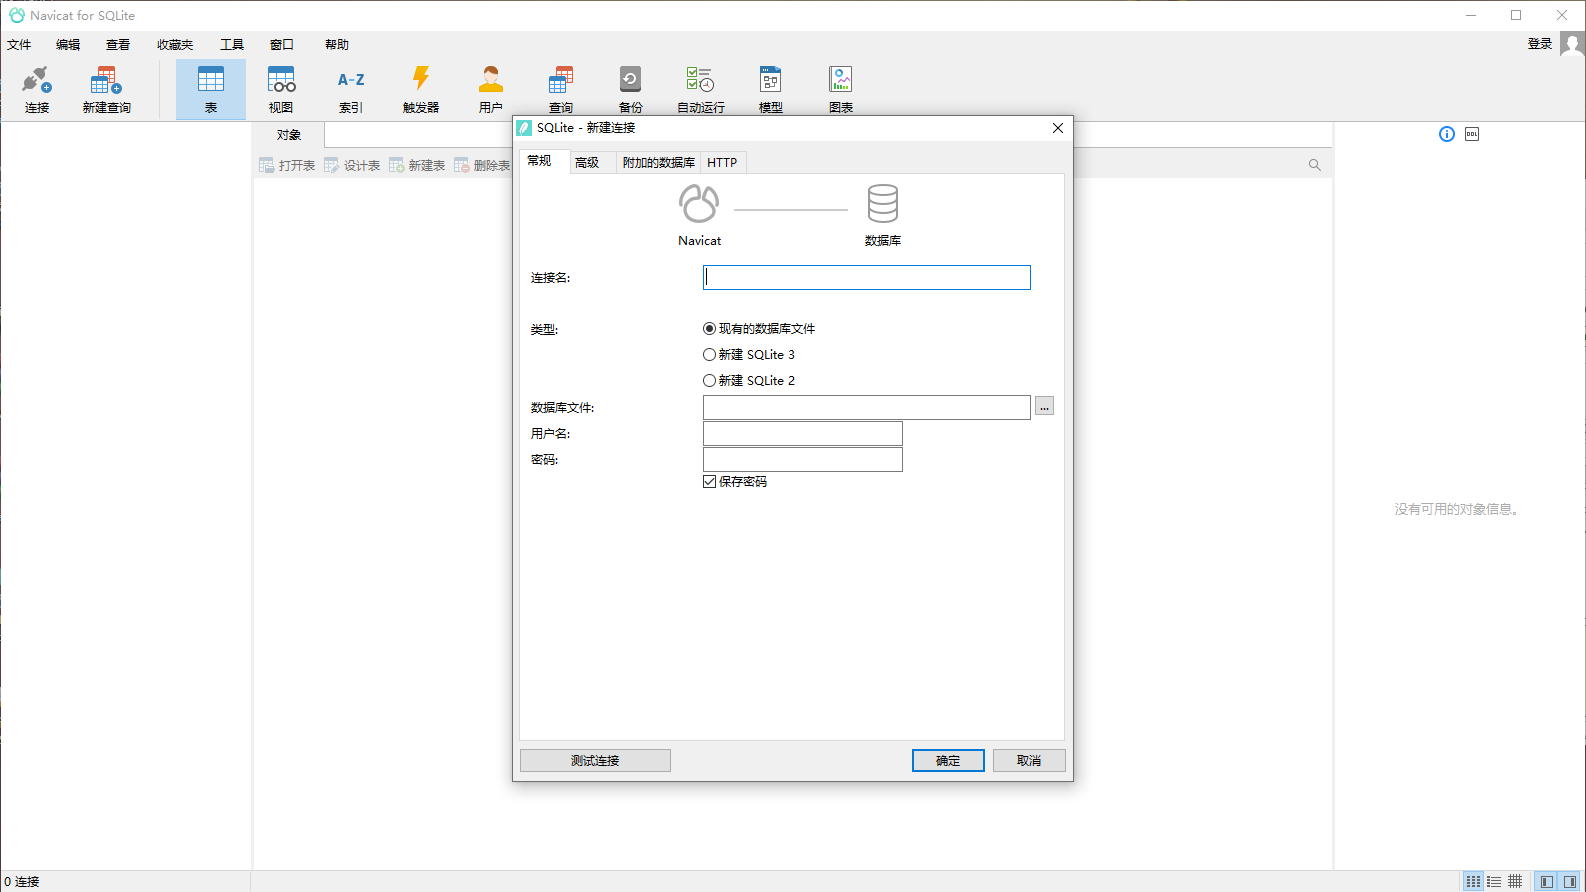The height and width of the screenshot is (892, 1586).
Task: Click the 备份 (Backup) toolbar icon
Action: [x=631, y=89]
